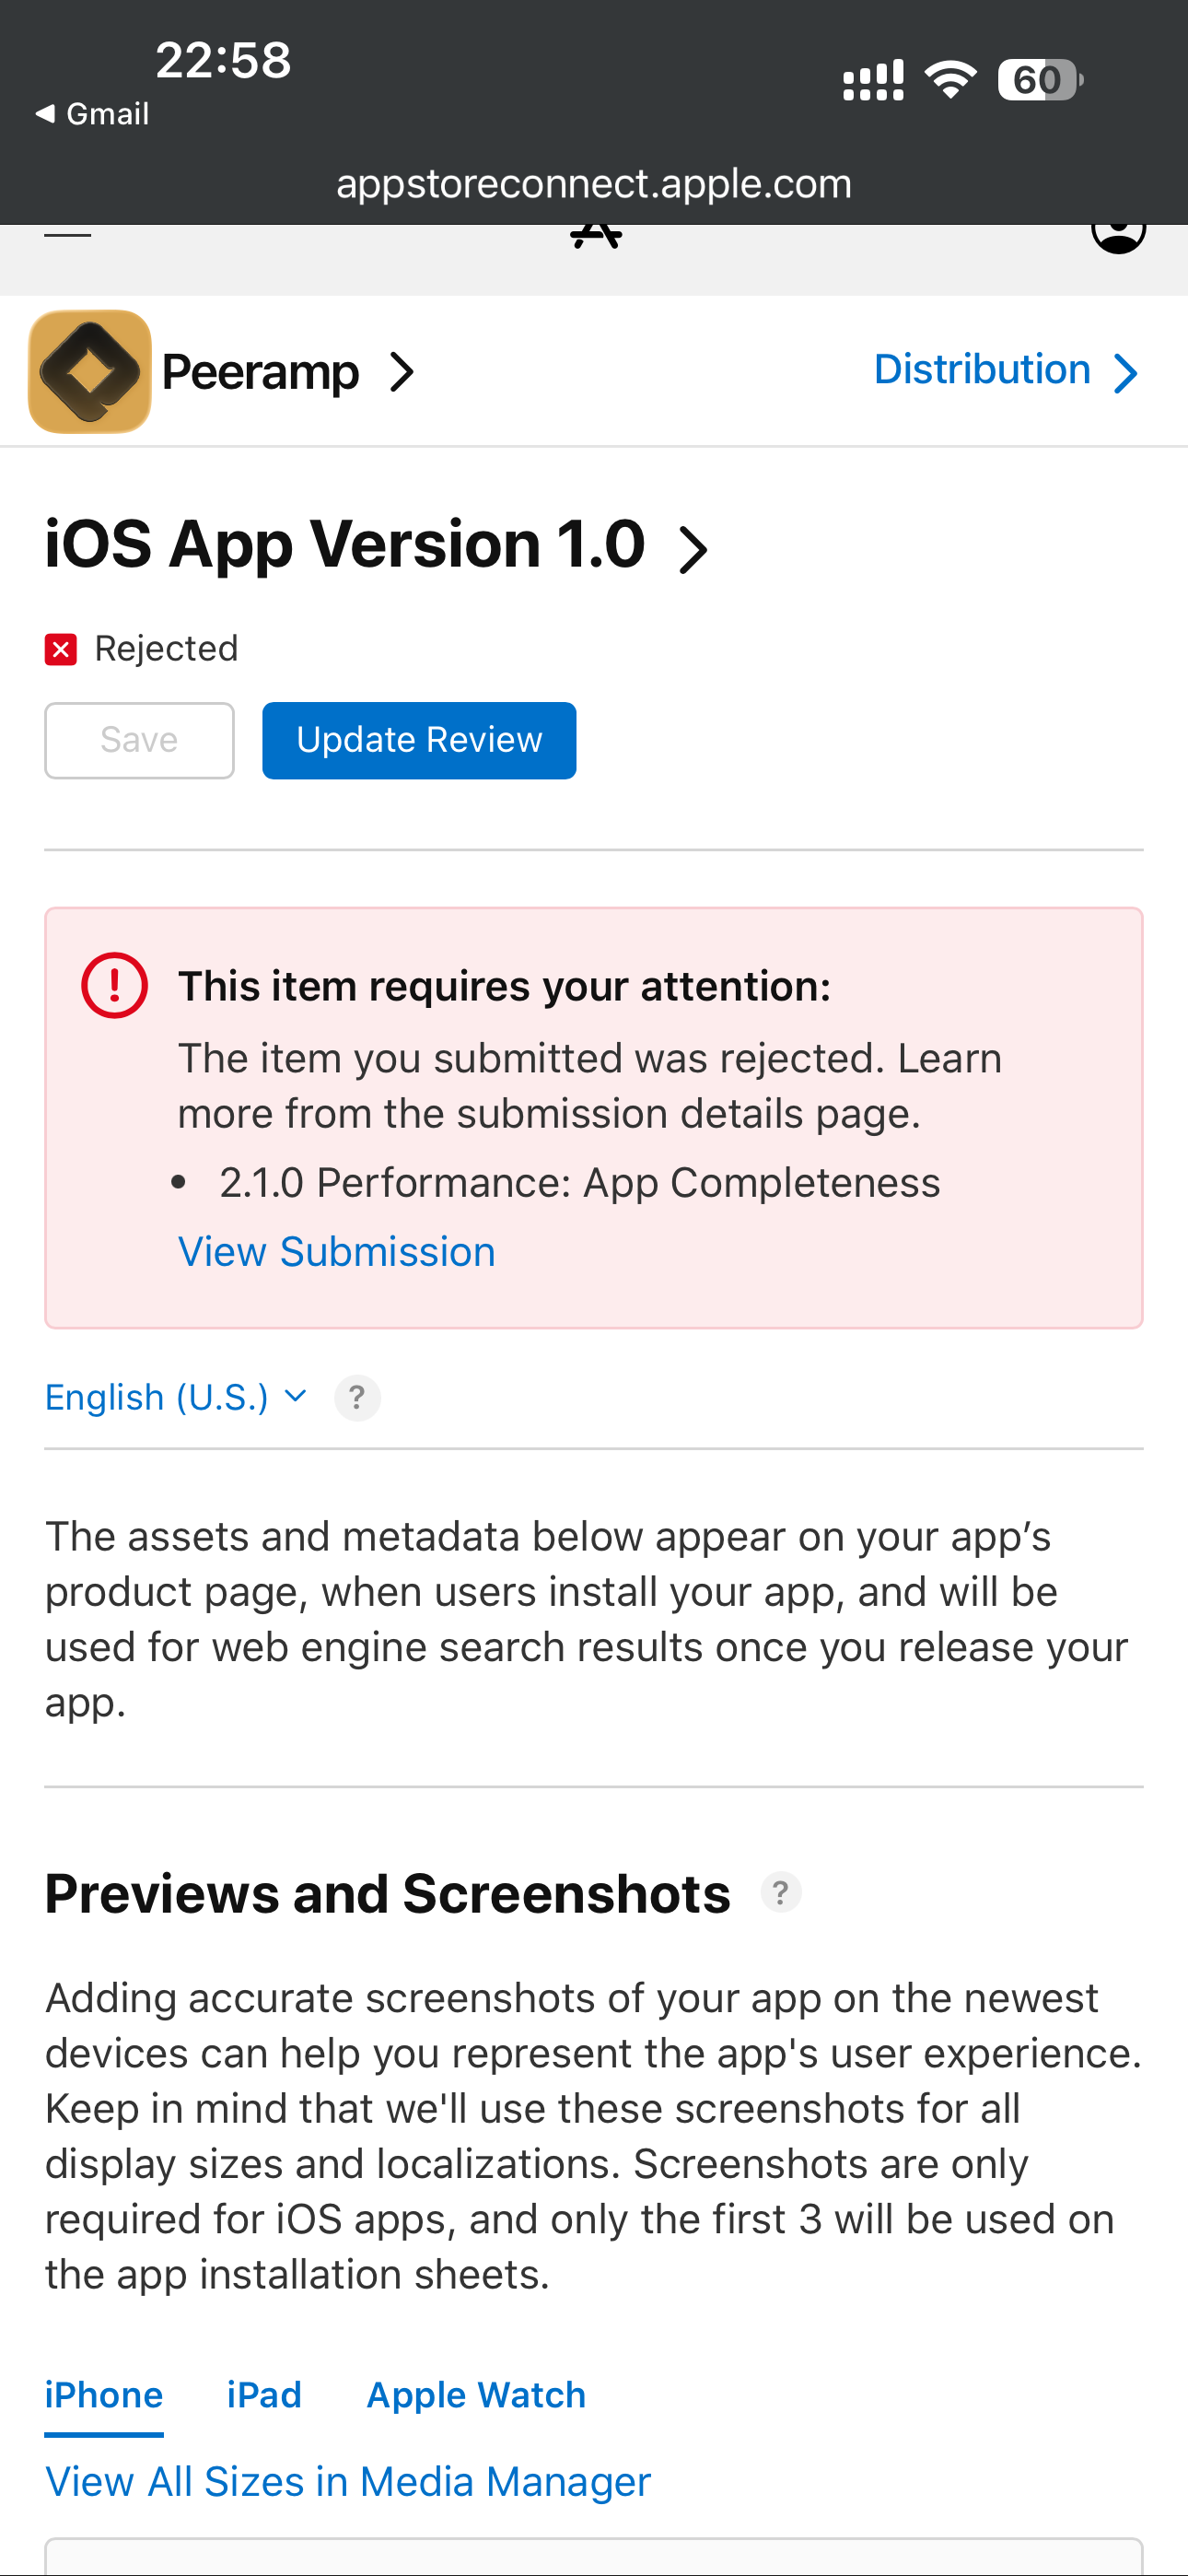Viewport: 1188px width, 2576px height.
Task: Open the hamburger menu icon
Action: point(68,234)
